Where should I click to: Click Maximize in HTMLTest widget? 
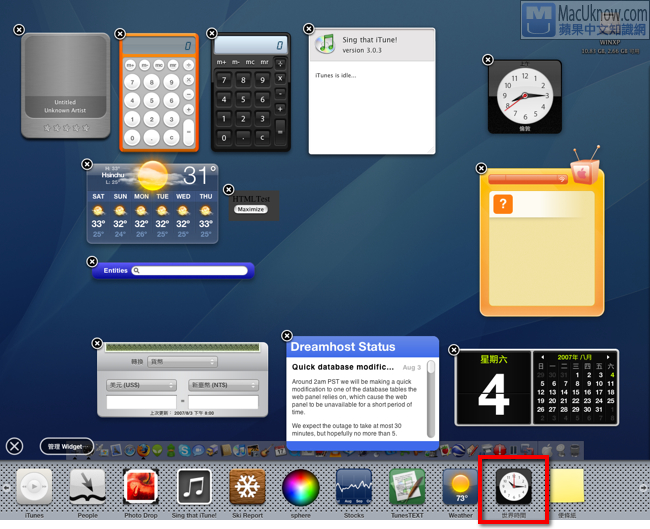pos(251,209)
